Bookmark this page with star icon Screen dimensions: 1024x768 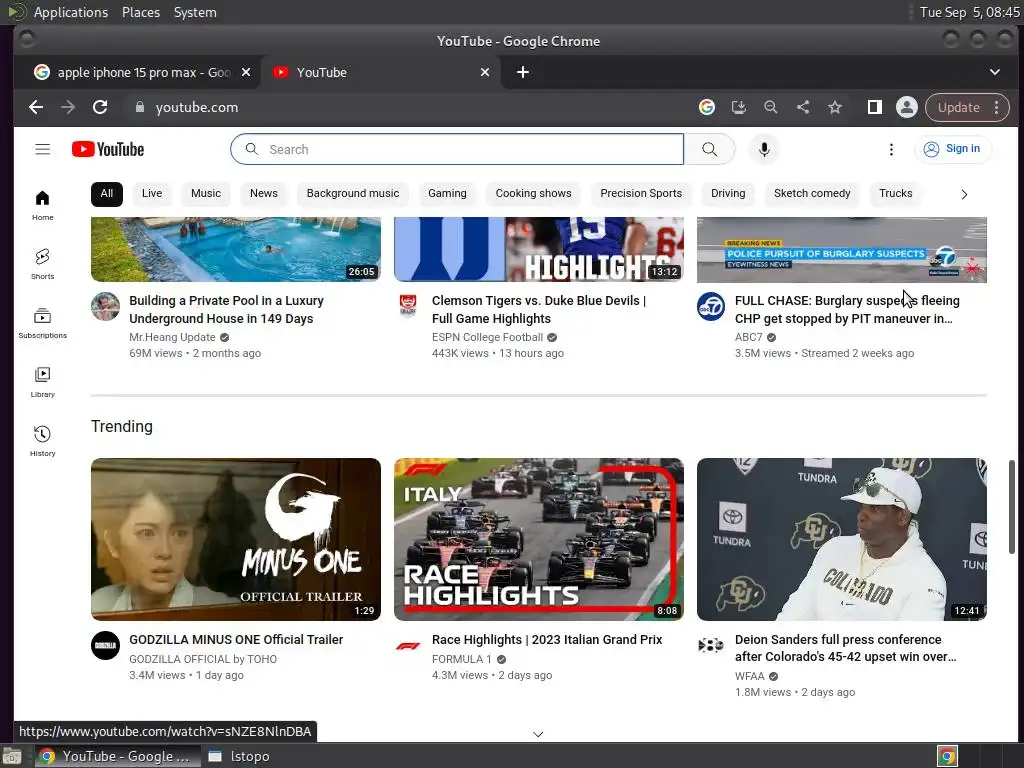835,107
